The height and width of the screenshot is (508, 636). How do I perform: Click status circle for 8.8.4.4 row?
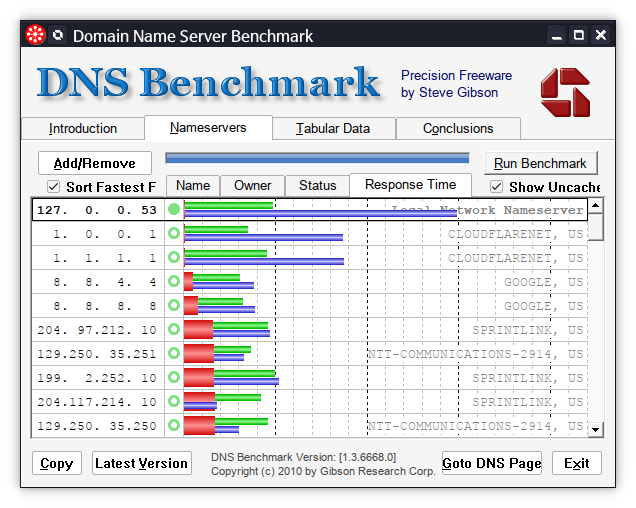coord(174,281)
